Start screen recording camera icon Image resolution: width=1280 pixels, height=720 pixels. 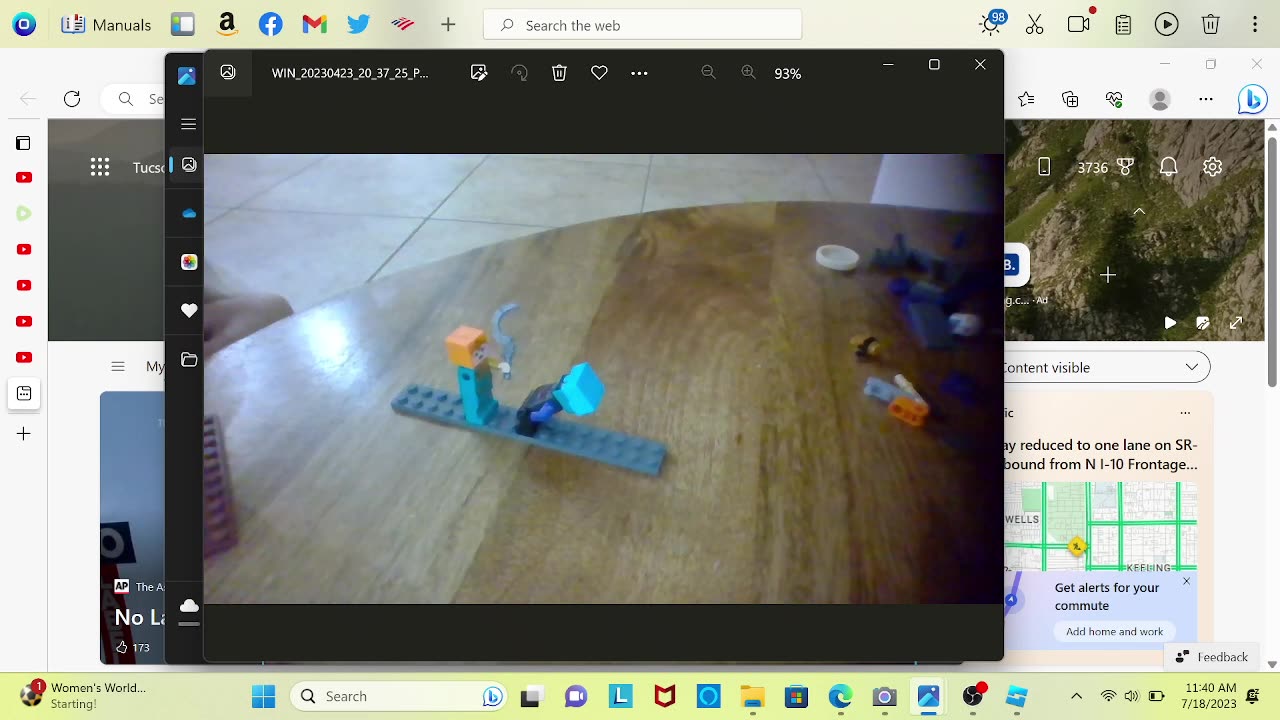coord(1079,24)
